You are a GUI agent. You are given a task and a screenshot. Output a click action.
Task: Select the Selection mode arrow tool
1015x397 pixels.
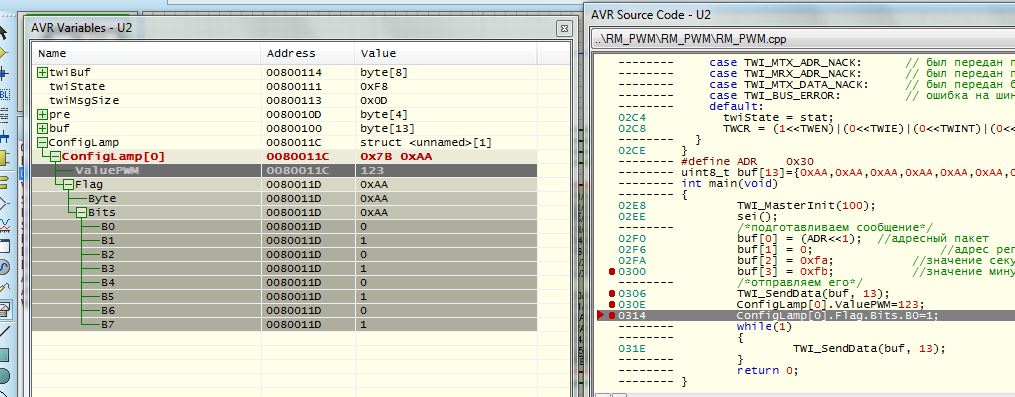coord(4,32)
